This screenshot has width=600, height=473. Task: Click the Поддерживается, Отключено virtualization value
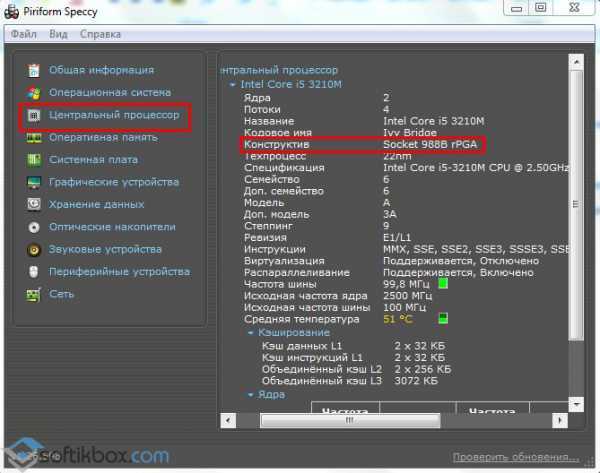[461, 261]
